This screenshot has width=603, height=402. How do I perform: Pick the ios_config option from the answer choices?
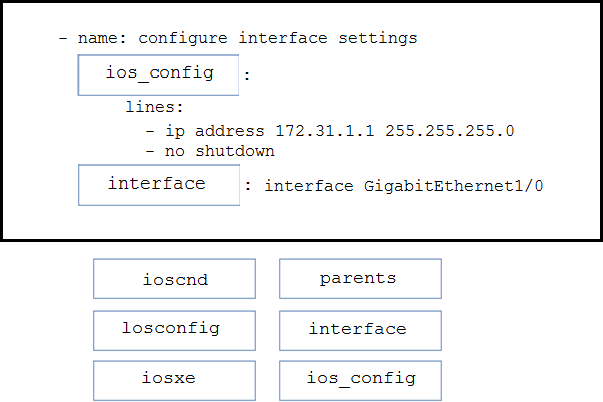coord(359,380)
